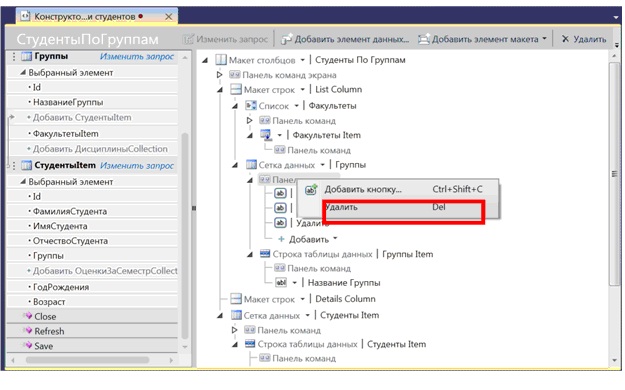The height and width of the screenshot is (390, 625).
Task: Click the Save method icon in left panel
Action: [x=28, y=345]
